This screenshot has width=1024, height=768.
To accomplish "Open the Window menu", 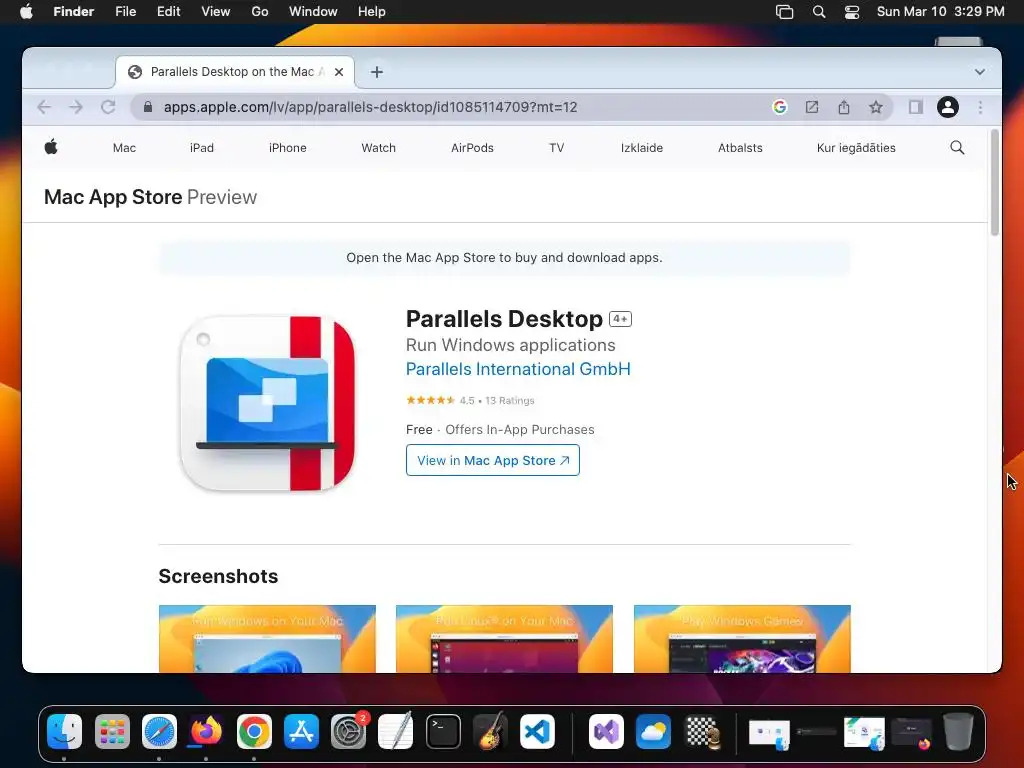I will [313, 11].
